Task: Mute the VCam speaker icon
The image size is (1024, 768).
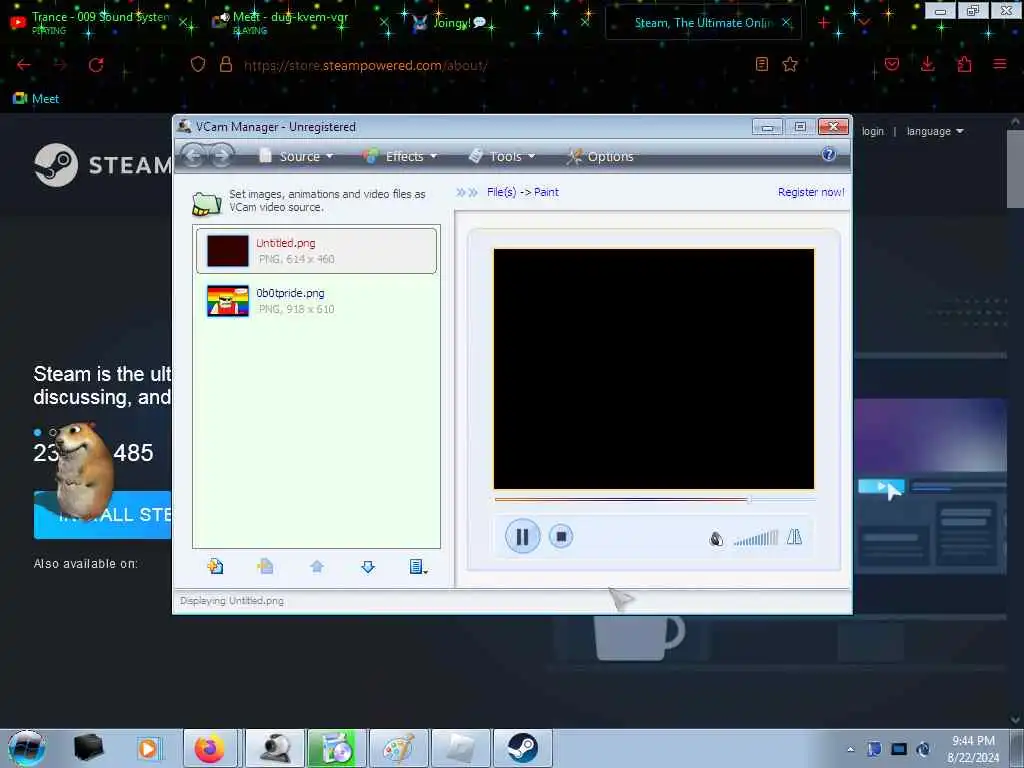Action: (716, 539)
